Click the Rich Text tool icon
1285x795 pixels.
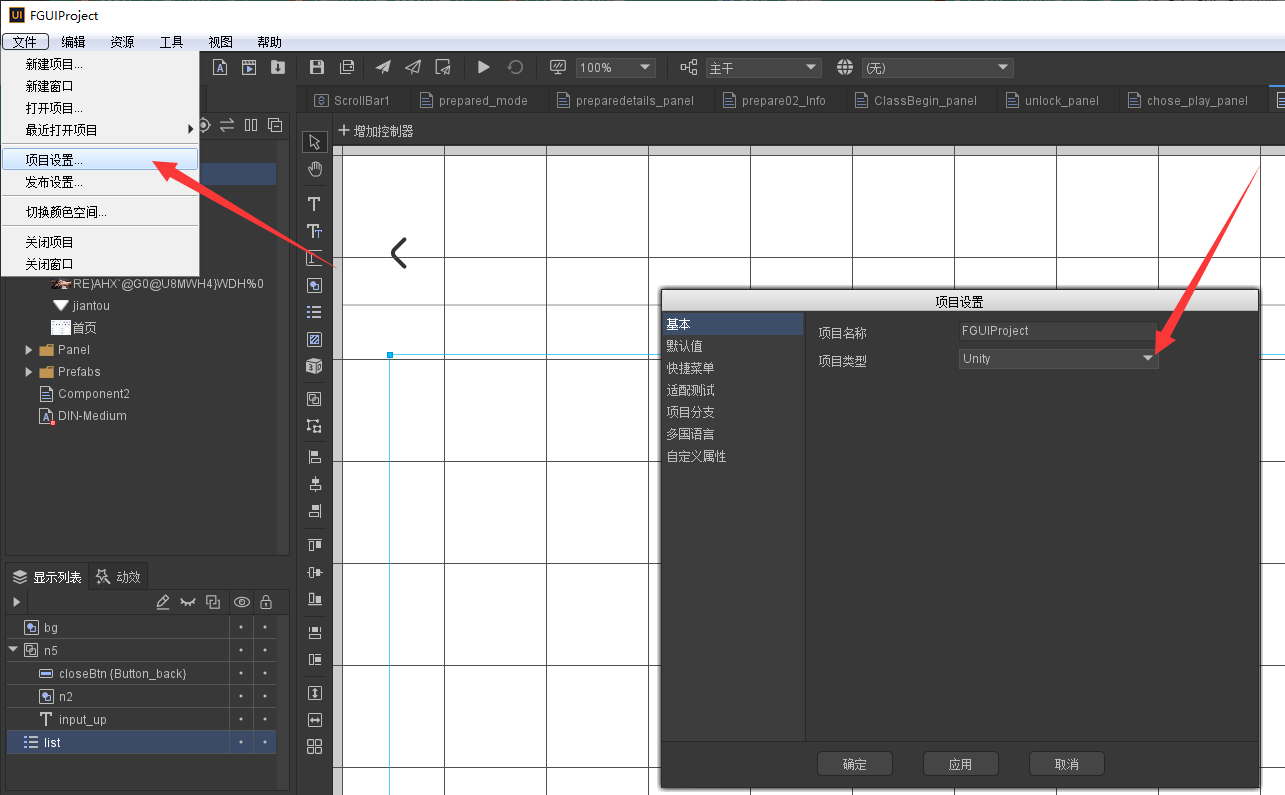coord(314,231)
